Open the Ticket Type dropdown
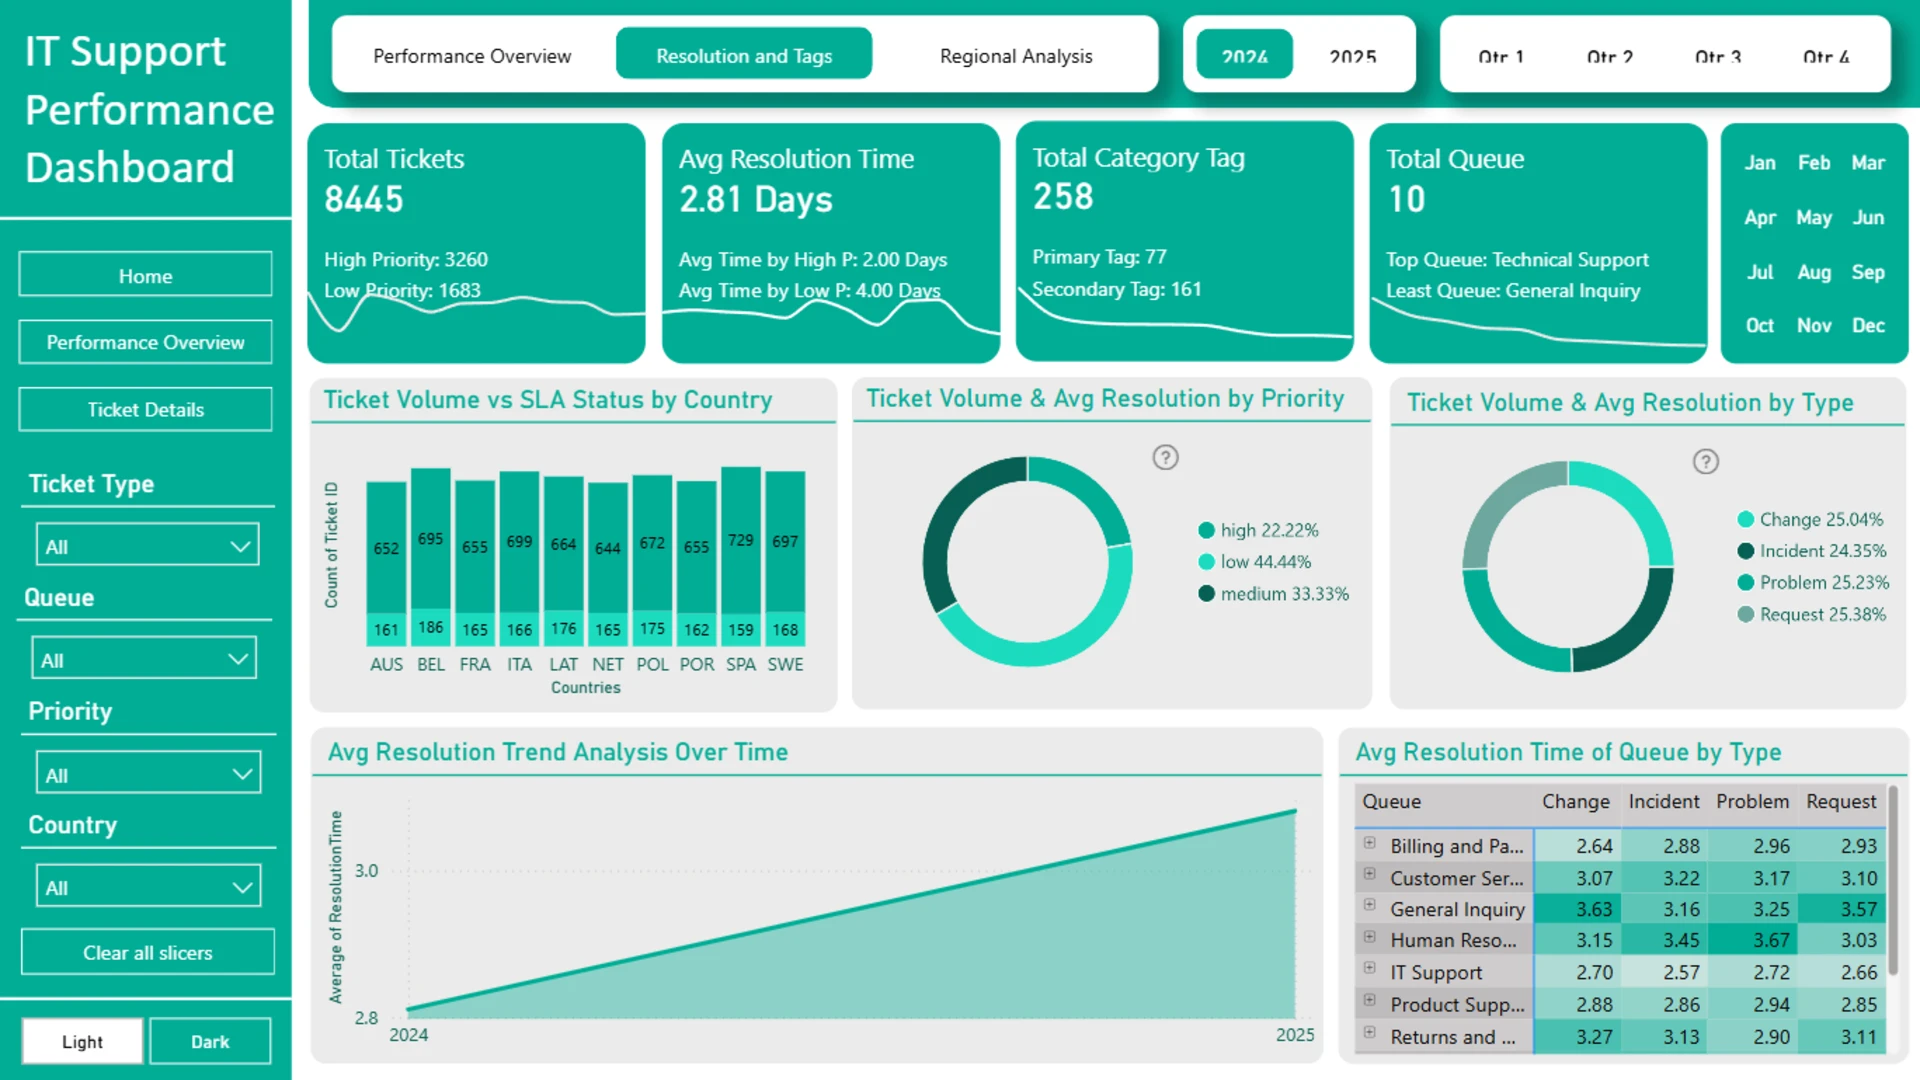Viewport: 1920px width, 1080px height. coord(147,546)
